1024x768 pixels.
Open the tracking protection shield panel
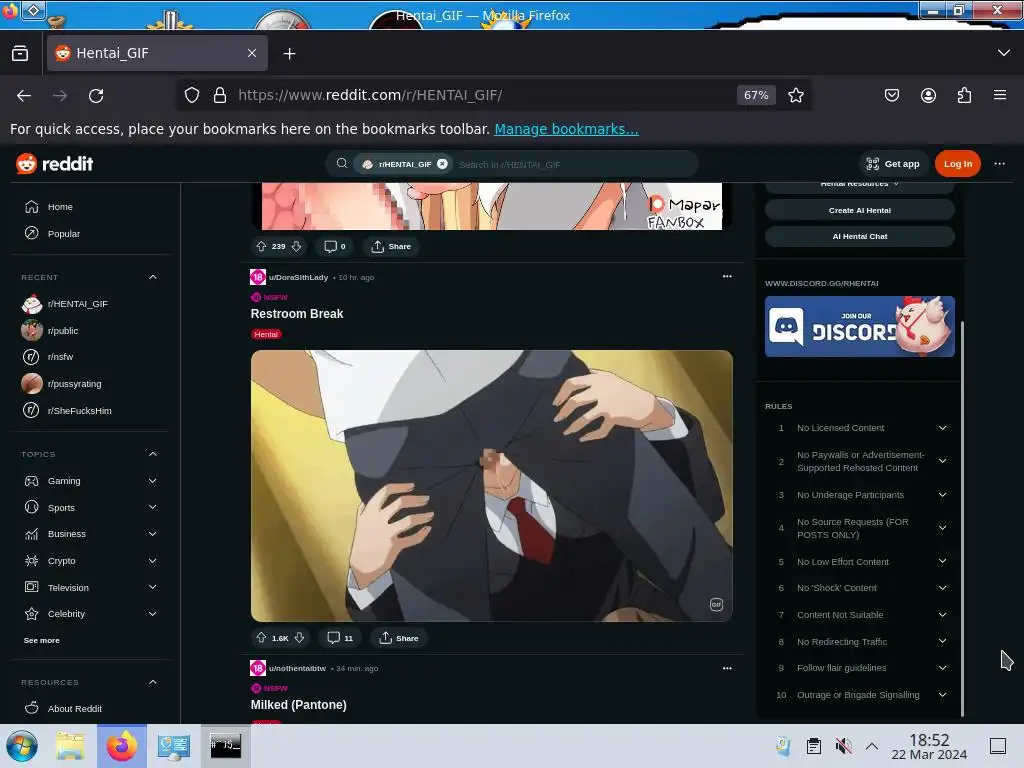(191, 95)
